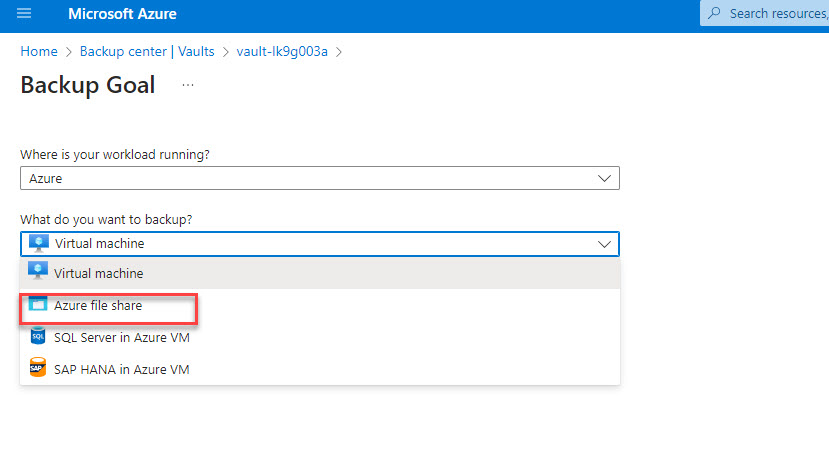
Task: Open the portal hamburger menu
Action: click(24, 14)
